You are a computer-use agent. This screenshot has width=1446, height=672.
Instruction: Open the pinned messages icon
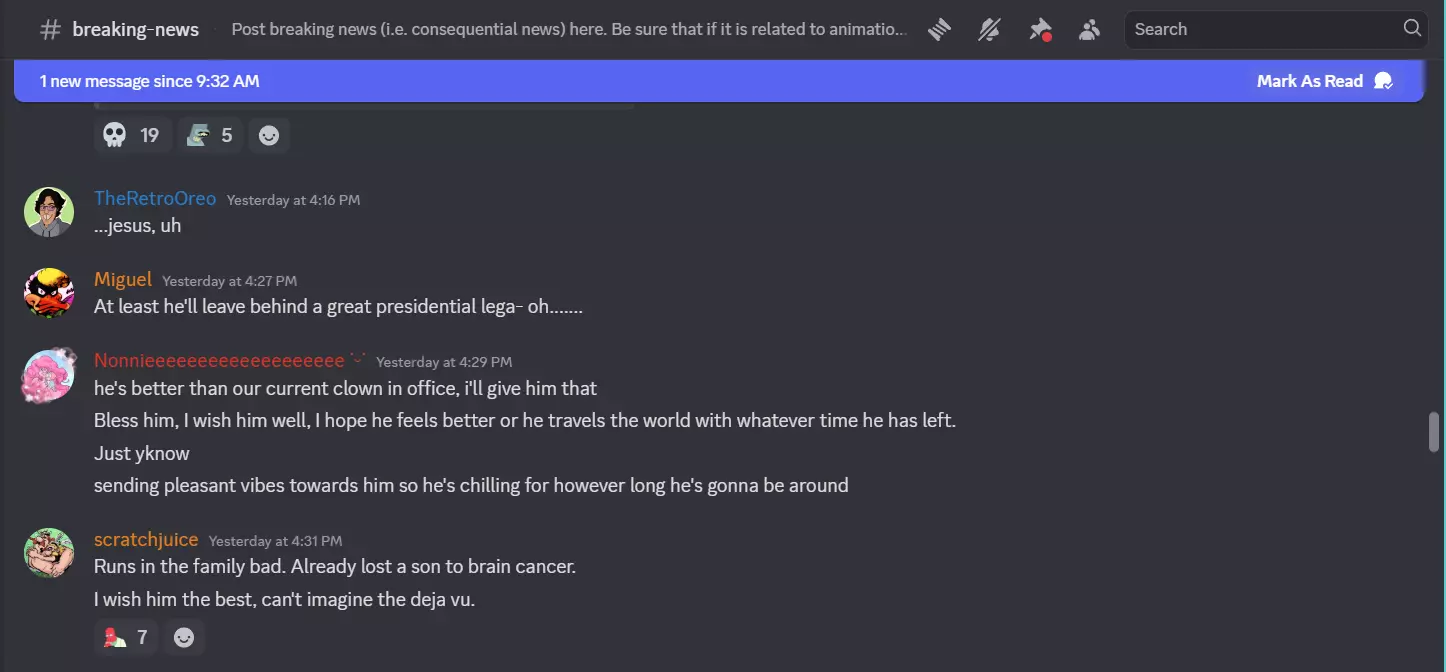[1040, 30]
